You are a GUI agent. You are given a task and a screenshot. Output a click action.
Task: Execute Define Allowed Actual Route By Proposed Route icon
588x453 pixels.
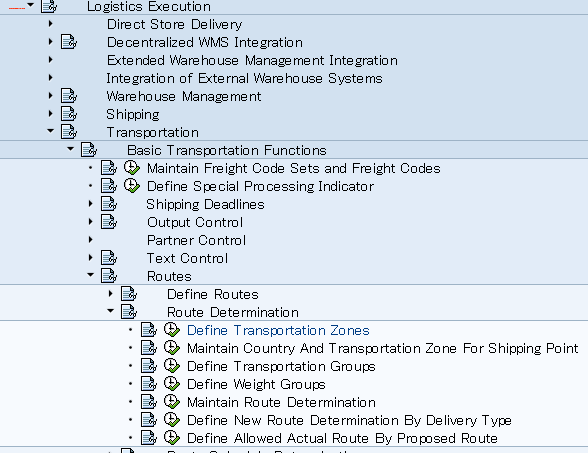172,438
